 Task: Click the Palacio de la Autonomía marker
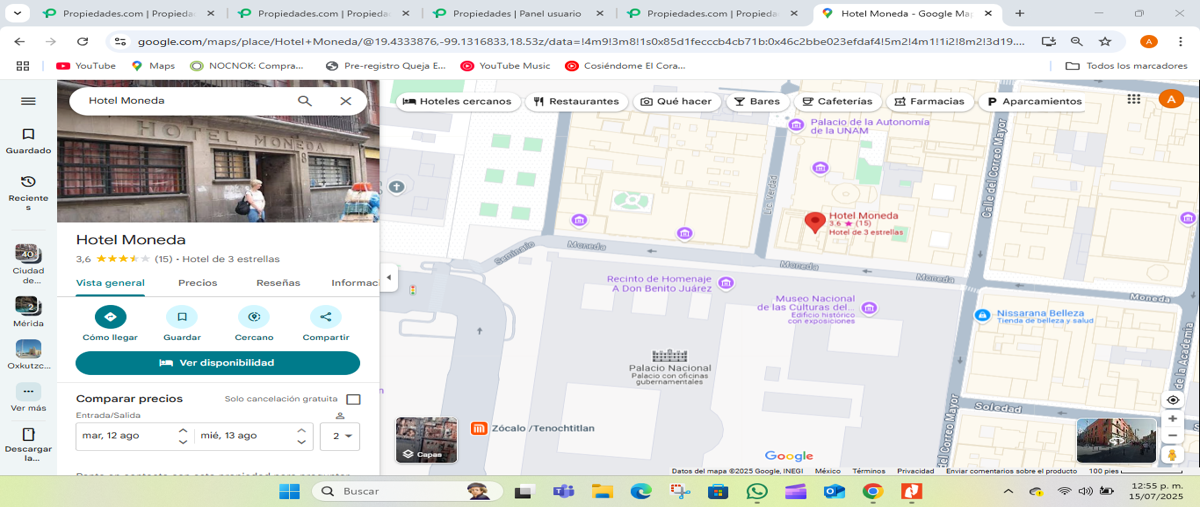tap(796, 125)
